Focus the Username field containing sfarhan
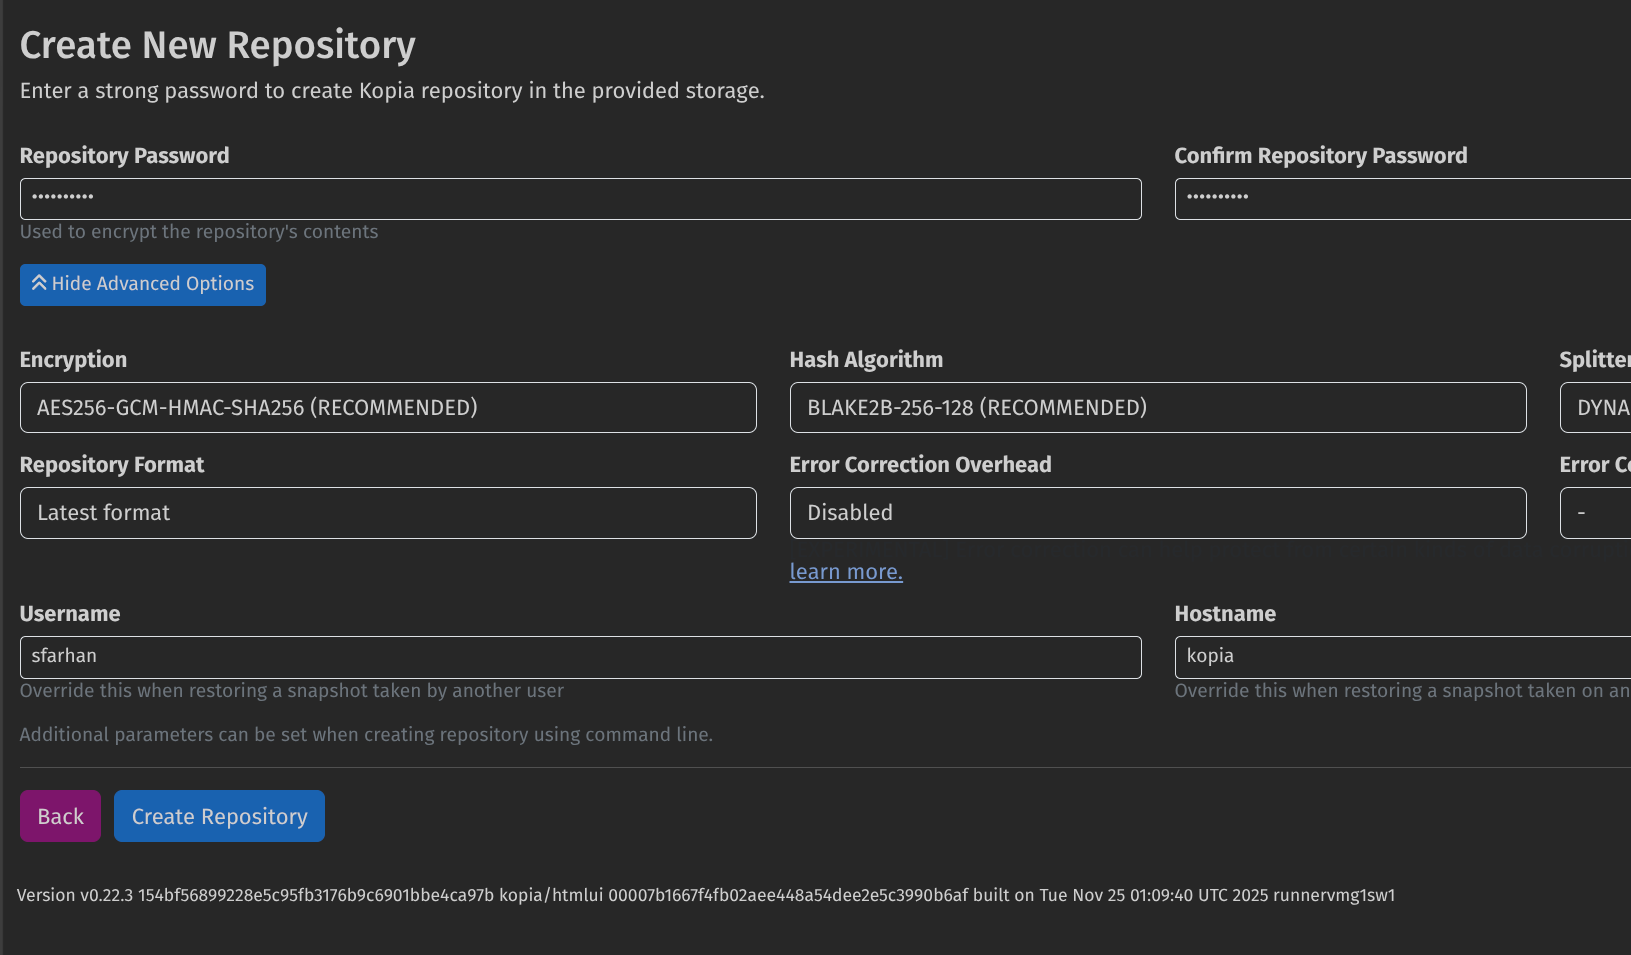The width and height of the screenshot is (1631, 955). pyautogui.click(x=580, y=657)
